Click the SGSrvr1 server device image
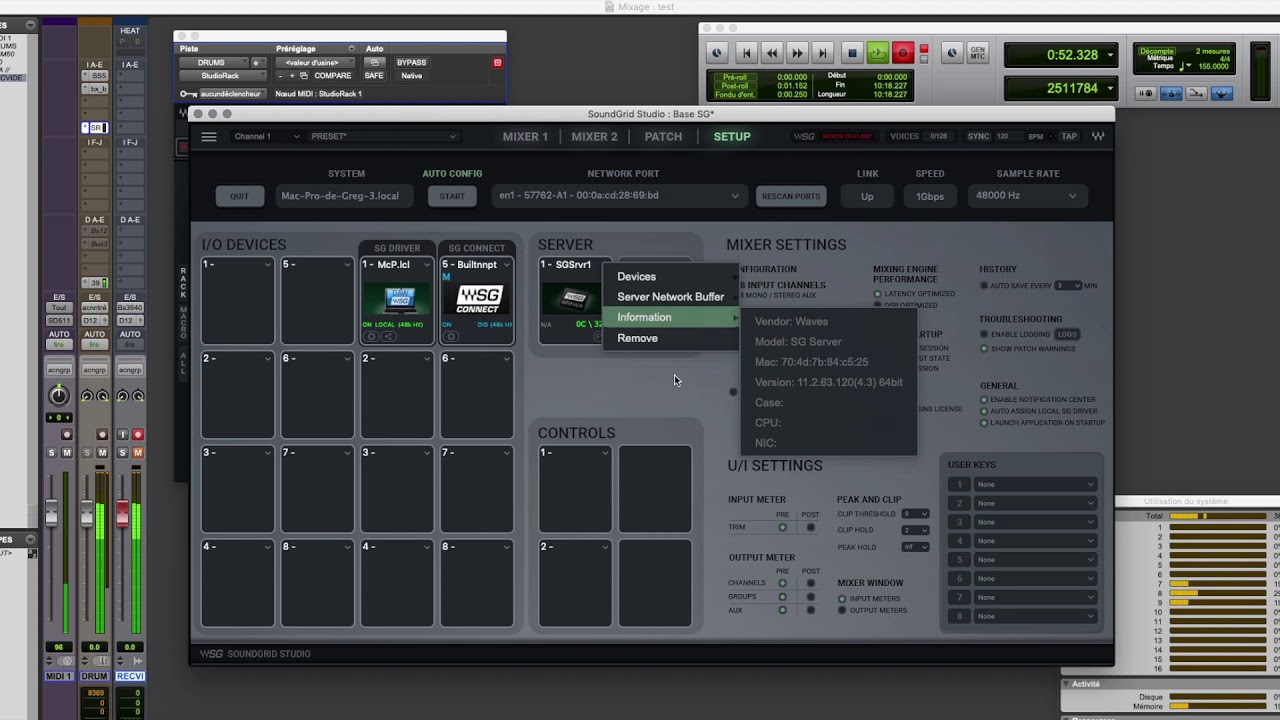This screenshot has width=1280, height=720. [572, 299]
